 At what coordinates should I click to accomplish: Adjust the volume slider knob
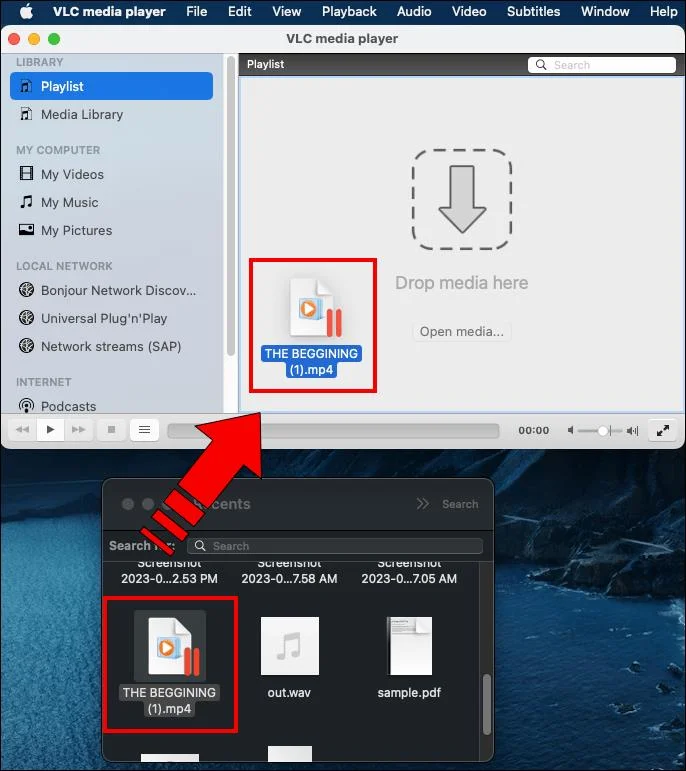pyautogui.click(x=603, y=431)
